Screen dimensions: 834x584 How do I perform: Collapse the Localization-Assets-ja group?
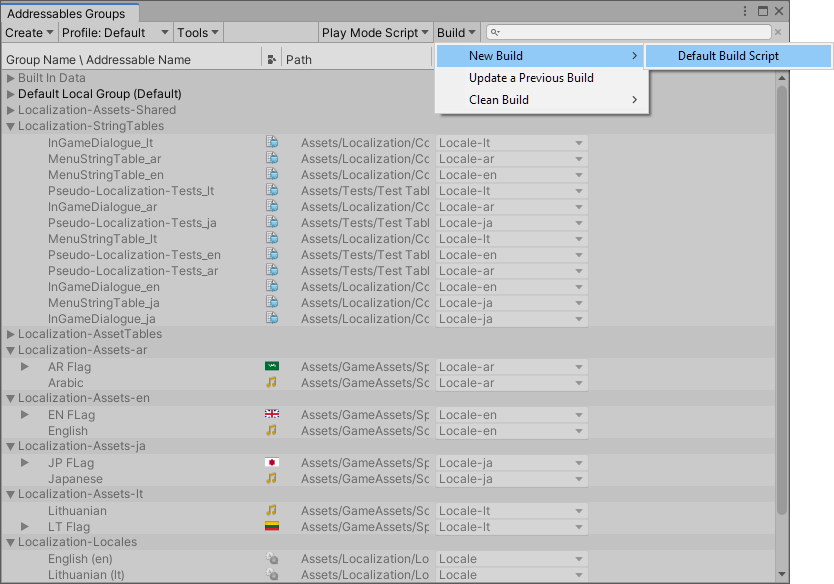(10, 446)
